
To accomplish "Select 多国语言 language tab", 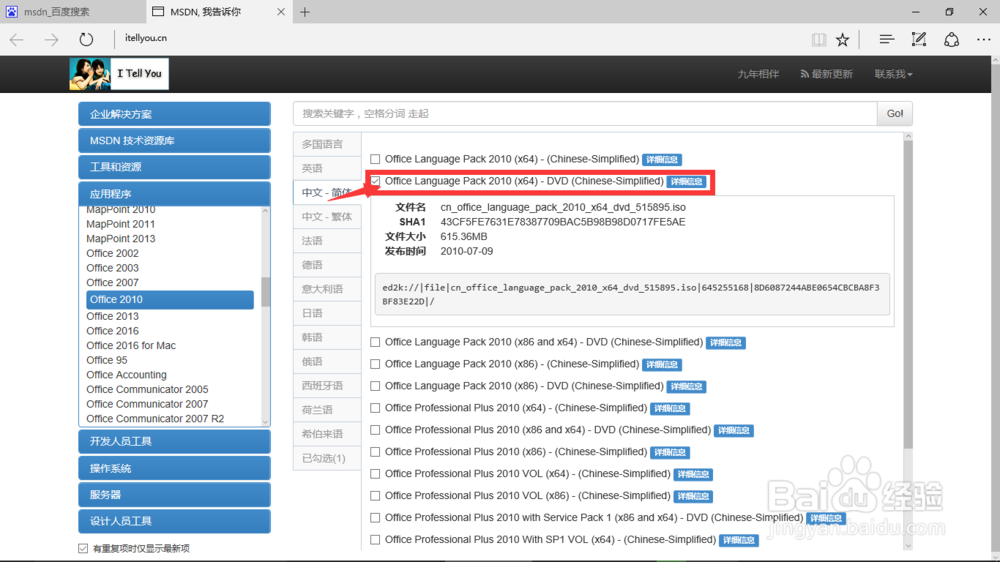I will point(327,144).
